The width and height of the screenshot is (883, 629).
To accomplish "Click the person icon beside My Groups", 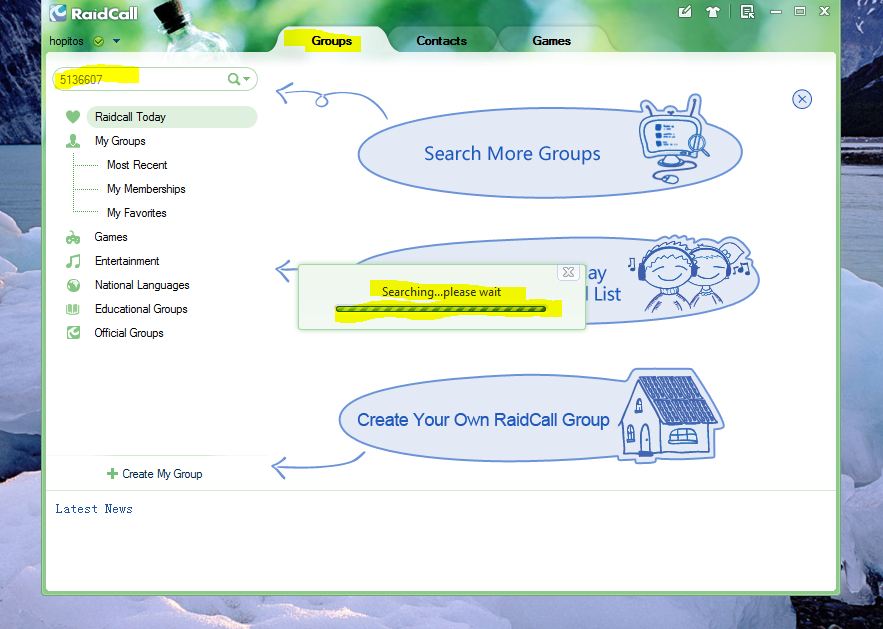I will pos(73,141).
